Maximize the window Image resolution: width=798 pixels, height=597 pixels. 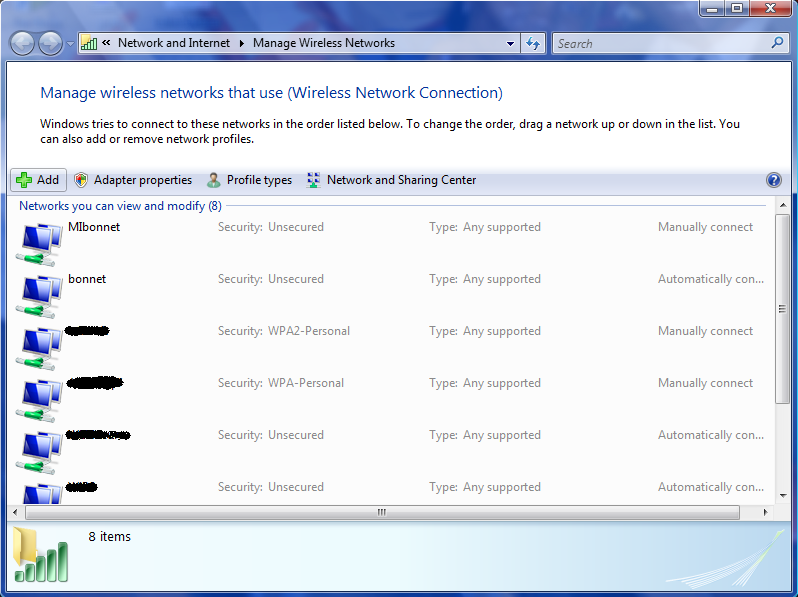[737, 9]
